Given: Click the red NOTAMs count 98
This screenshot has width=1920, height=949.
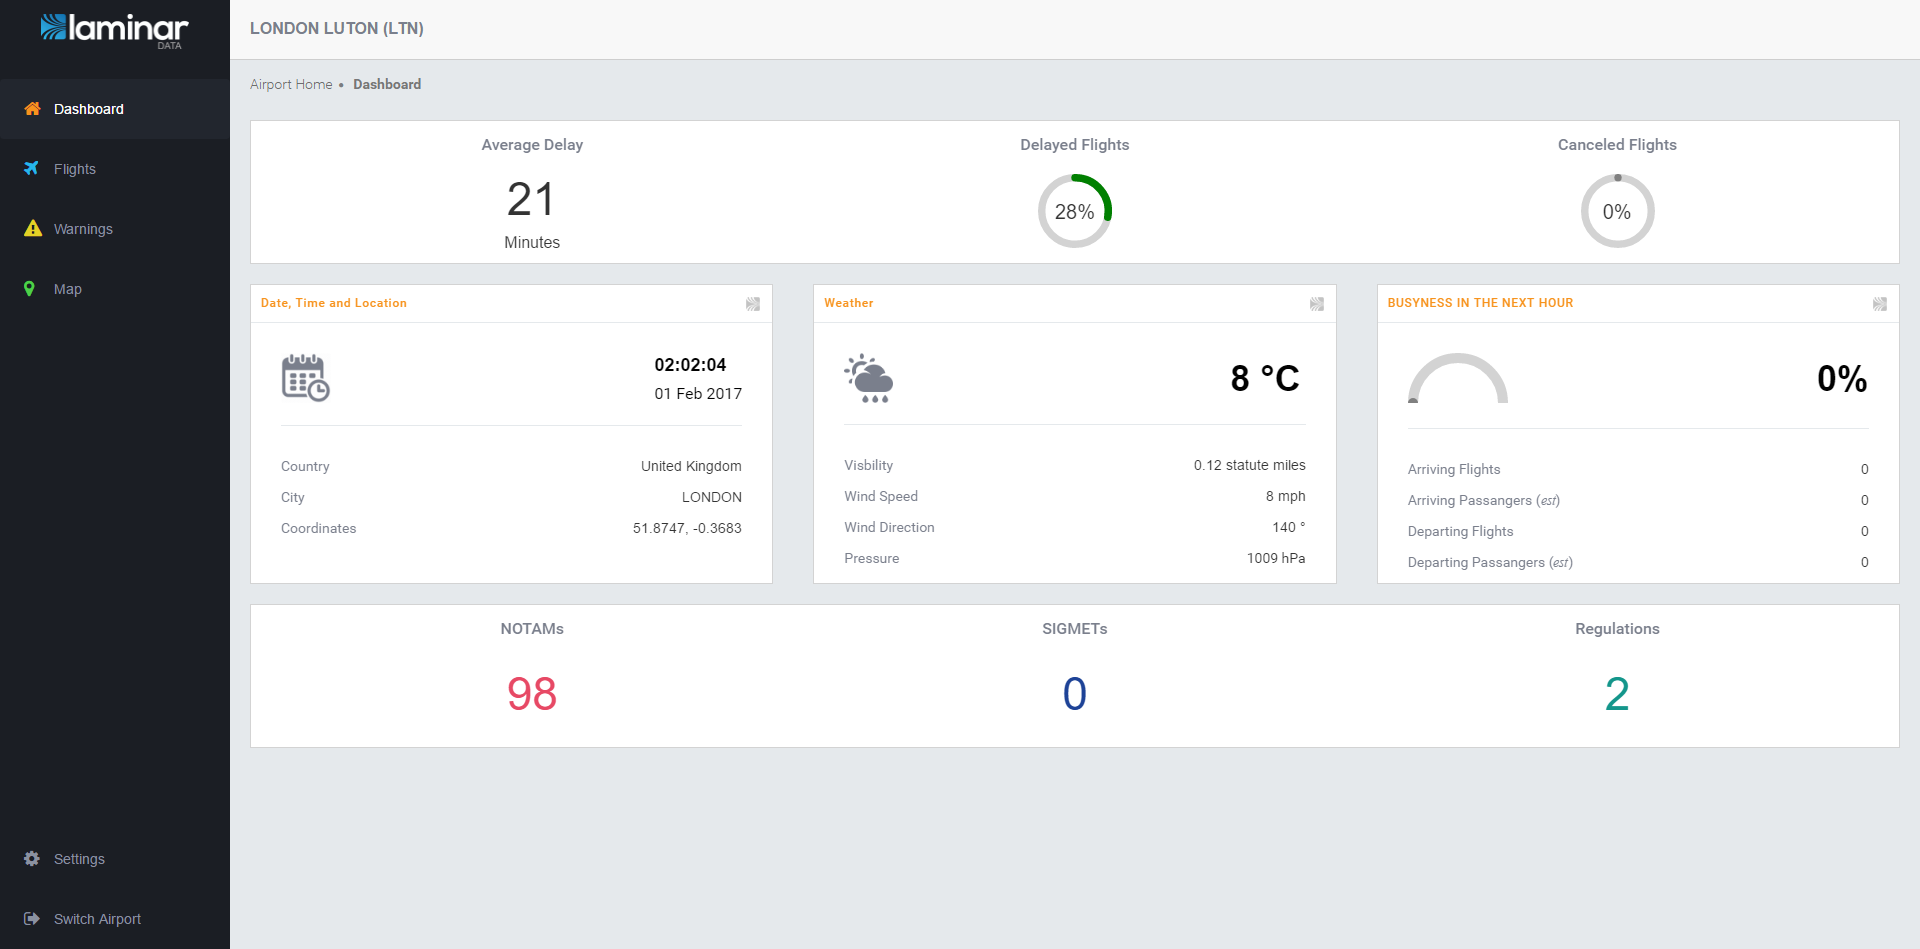Looking at the screenshot, I should tap(531, 694).
